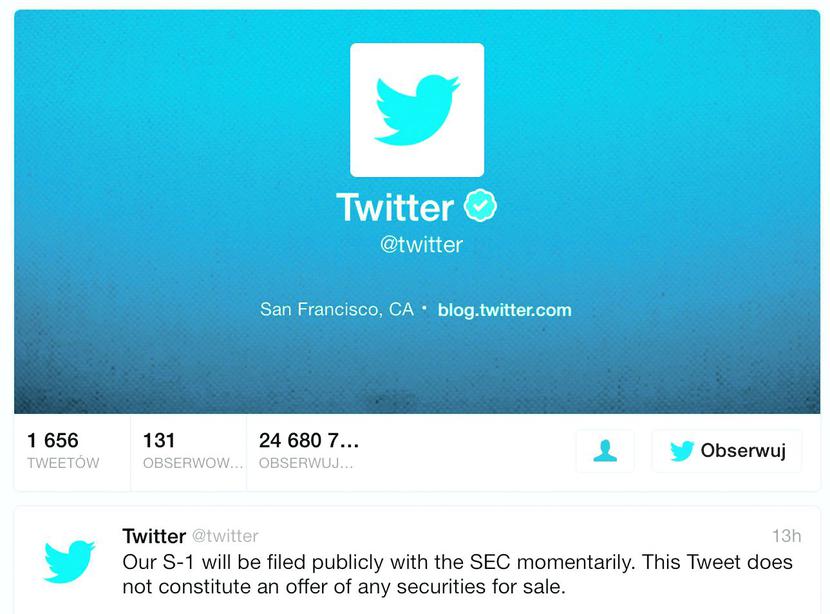830x614 pixels.
Task: Open the blog.twitter.com link
Action: (504, 310)
